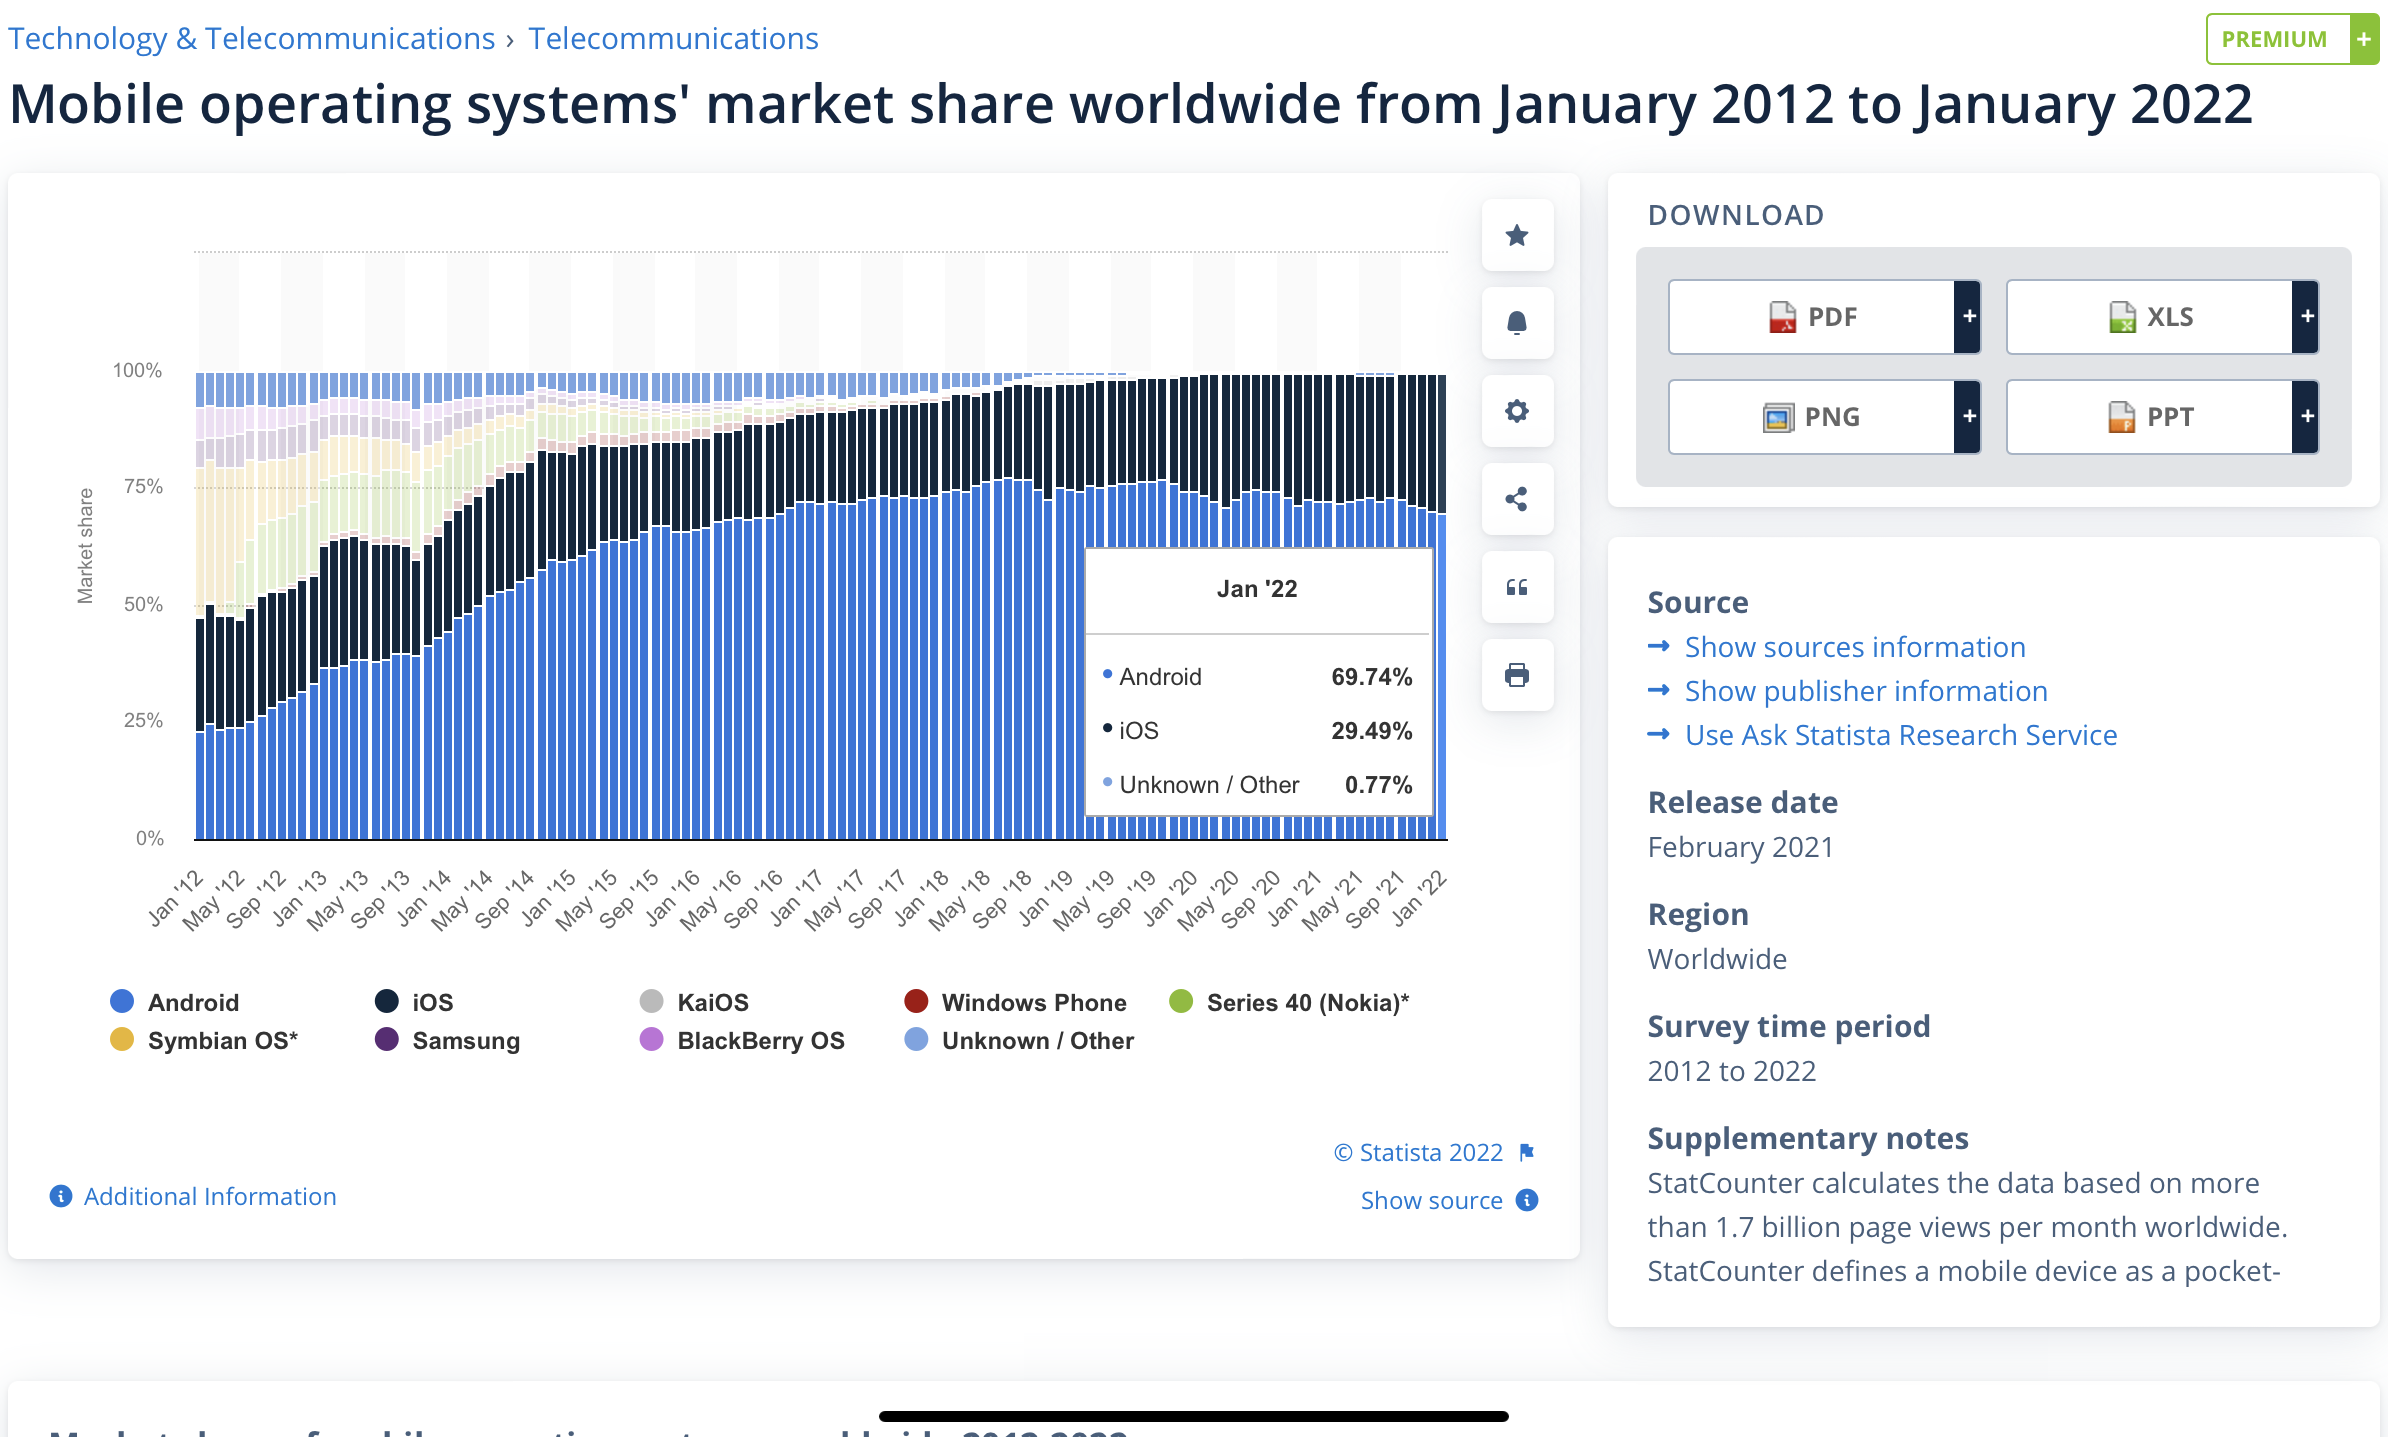Screen dimensions: 2388x1437
Task: Click the arrow before Show sources information
Action: point(1659,646)
